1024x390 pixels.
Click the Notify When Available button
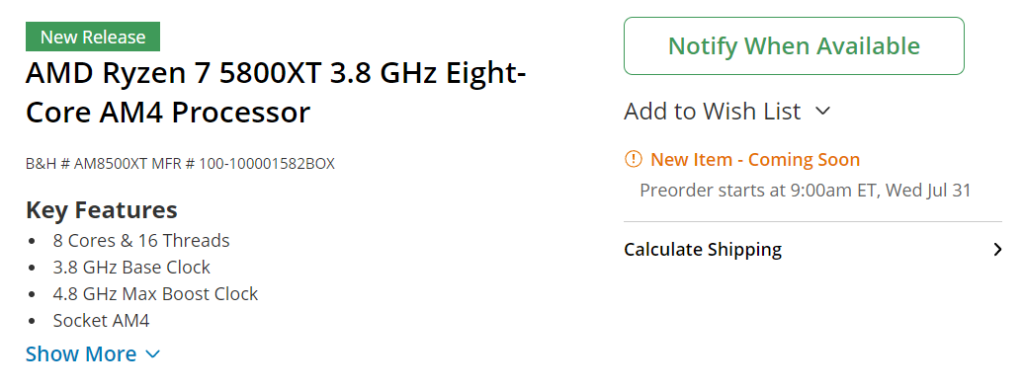[x=793, y=46]
